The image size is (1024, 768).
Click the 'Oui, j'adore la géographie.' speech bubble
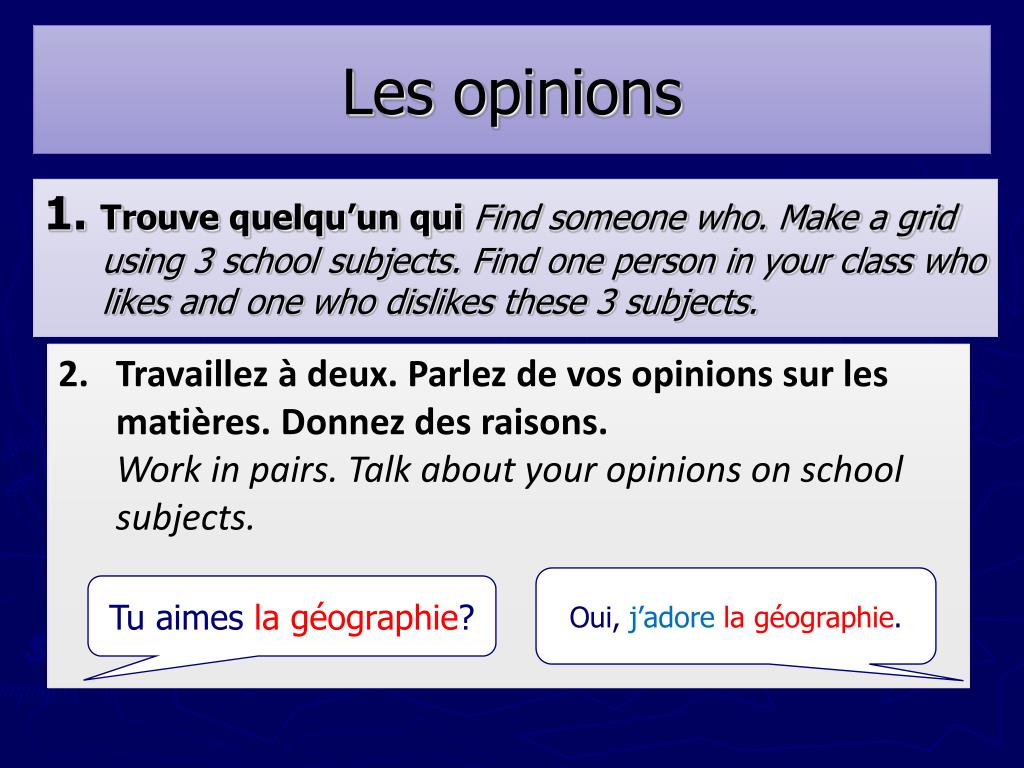tap(736, 616)
